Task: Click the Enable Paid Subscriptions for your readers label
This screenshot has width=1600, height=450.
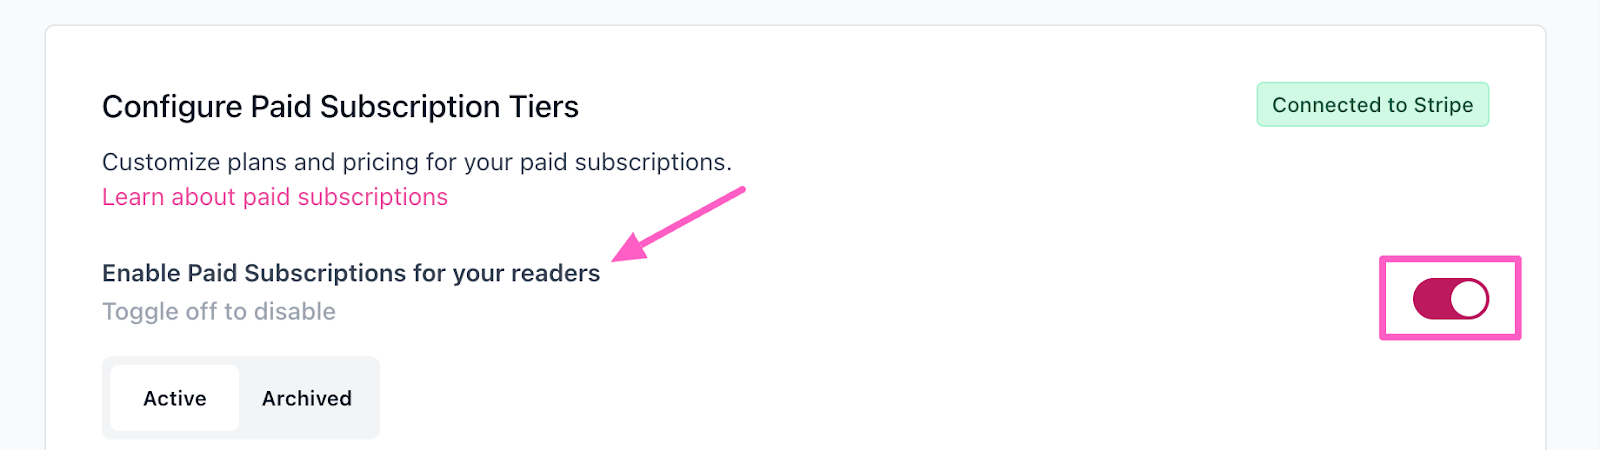Action: click(x=351, y=273)
